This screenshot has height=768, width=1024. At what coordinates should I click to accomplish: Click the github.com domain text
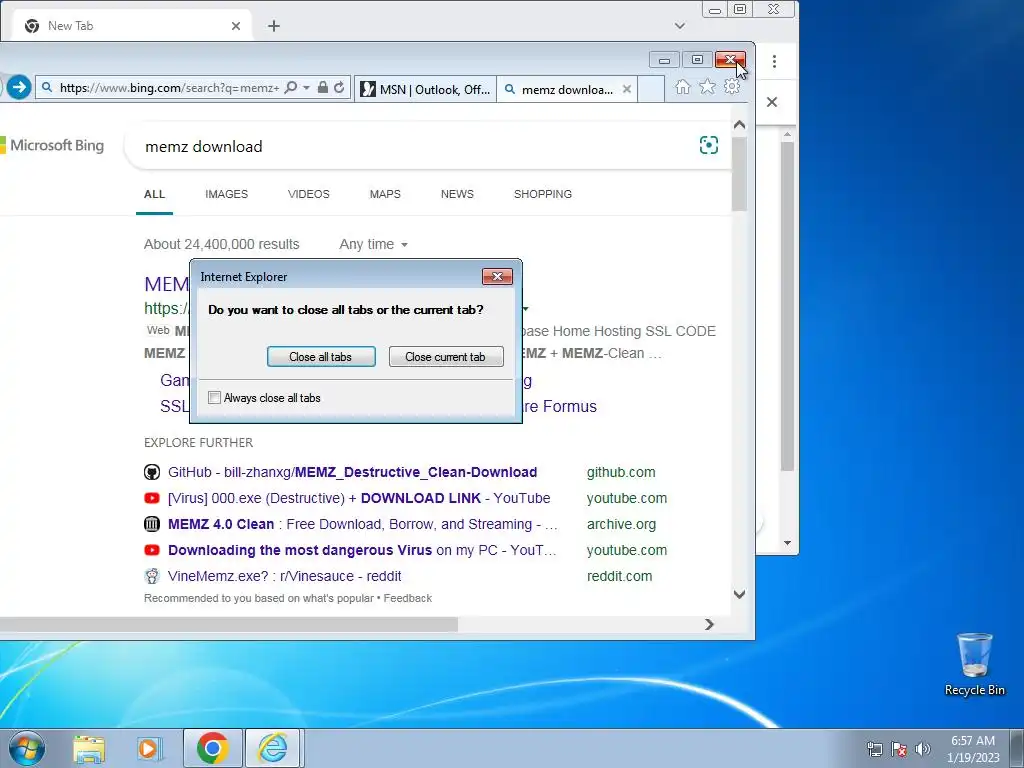621,472
